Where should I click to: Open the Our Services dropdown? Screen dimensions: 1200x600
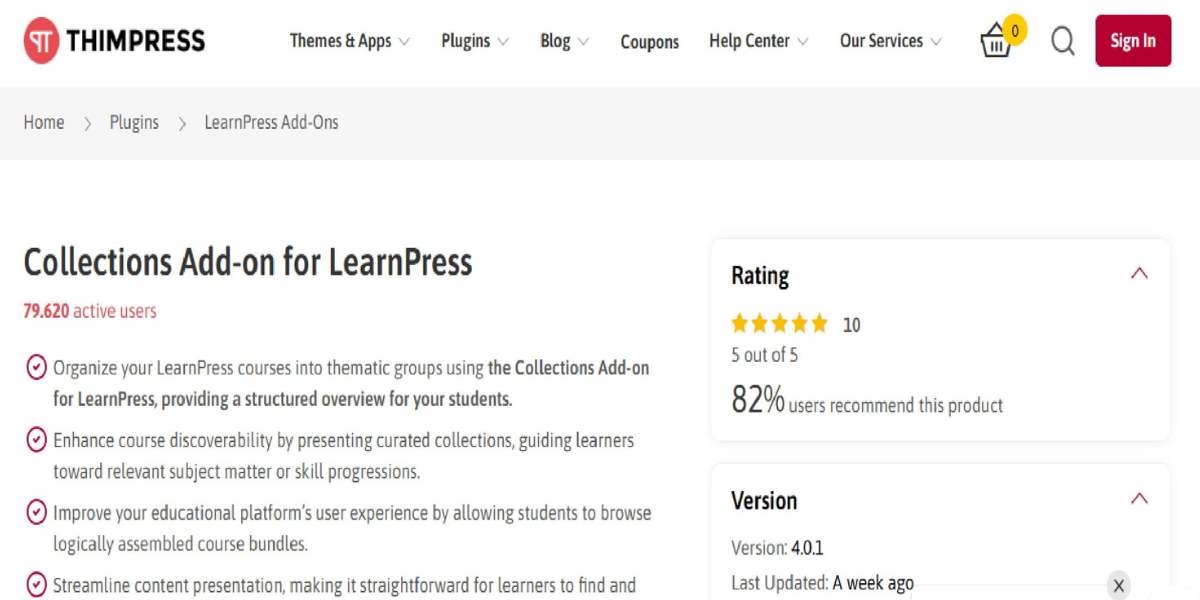point(882,41)
